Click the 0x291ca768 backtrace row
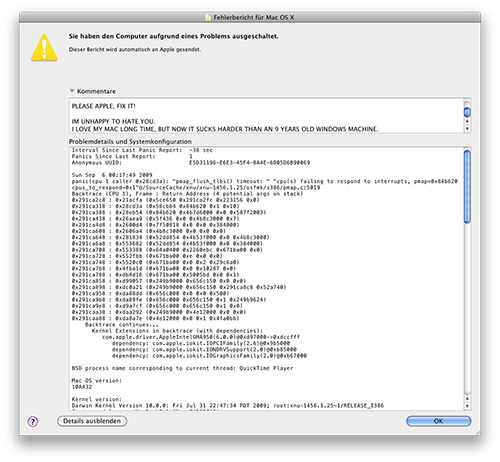500x462 pixels. (x=154, y=268)
